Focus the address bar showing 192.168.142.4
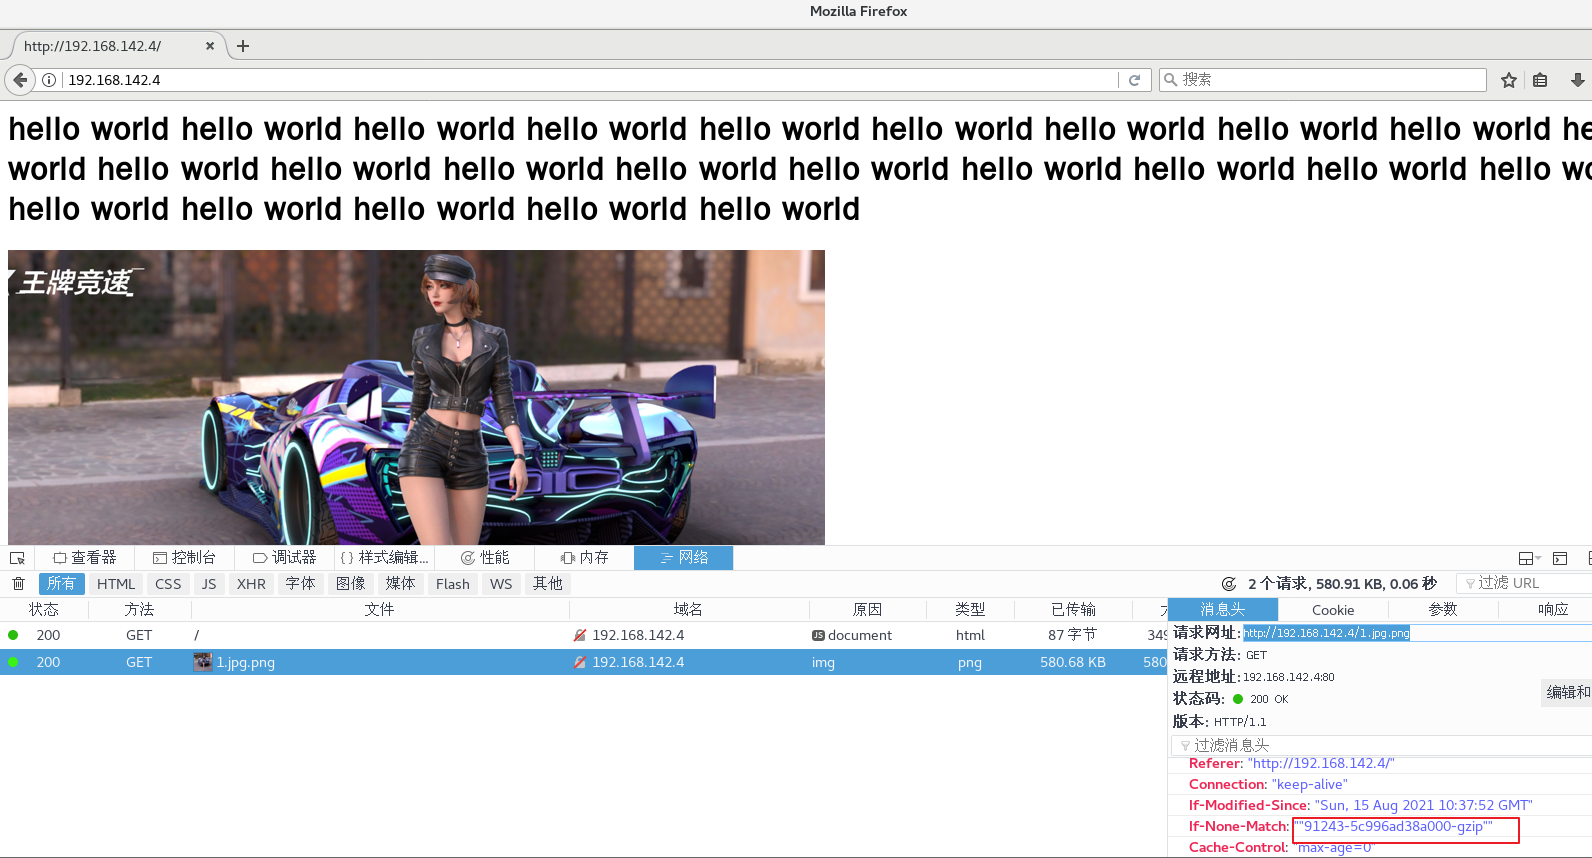Image resolution: width=1592 pixels, height=858 pixels. (x=590, y=80)
